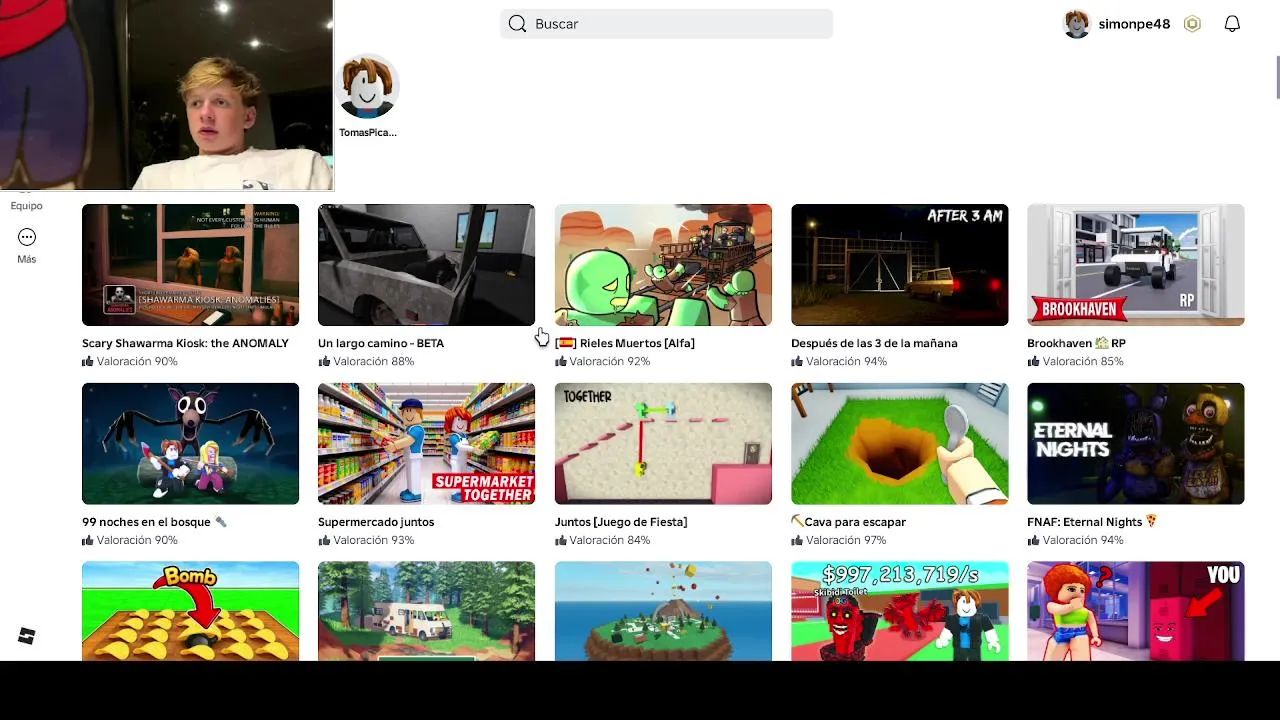Click title FNAF: Eternal Nights
Image resolution: width=1280 pixels, height=720 pixels.
[x=1092, y=522]
